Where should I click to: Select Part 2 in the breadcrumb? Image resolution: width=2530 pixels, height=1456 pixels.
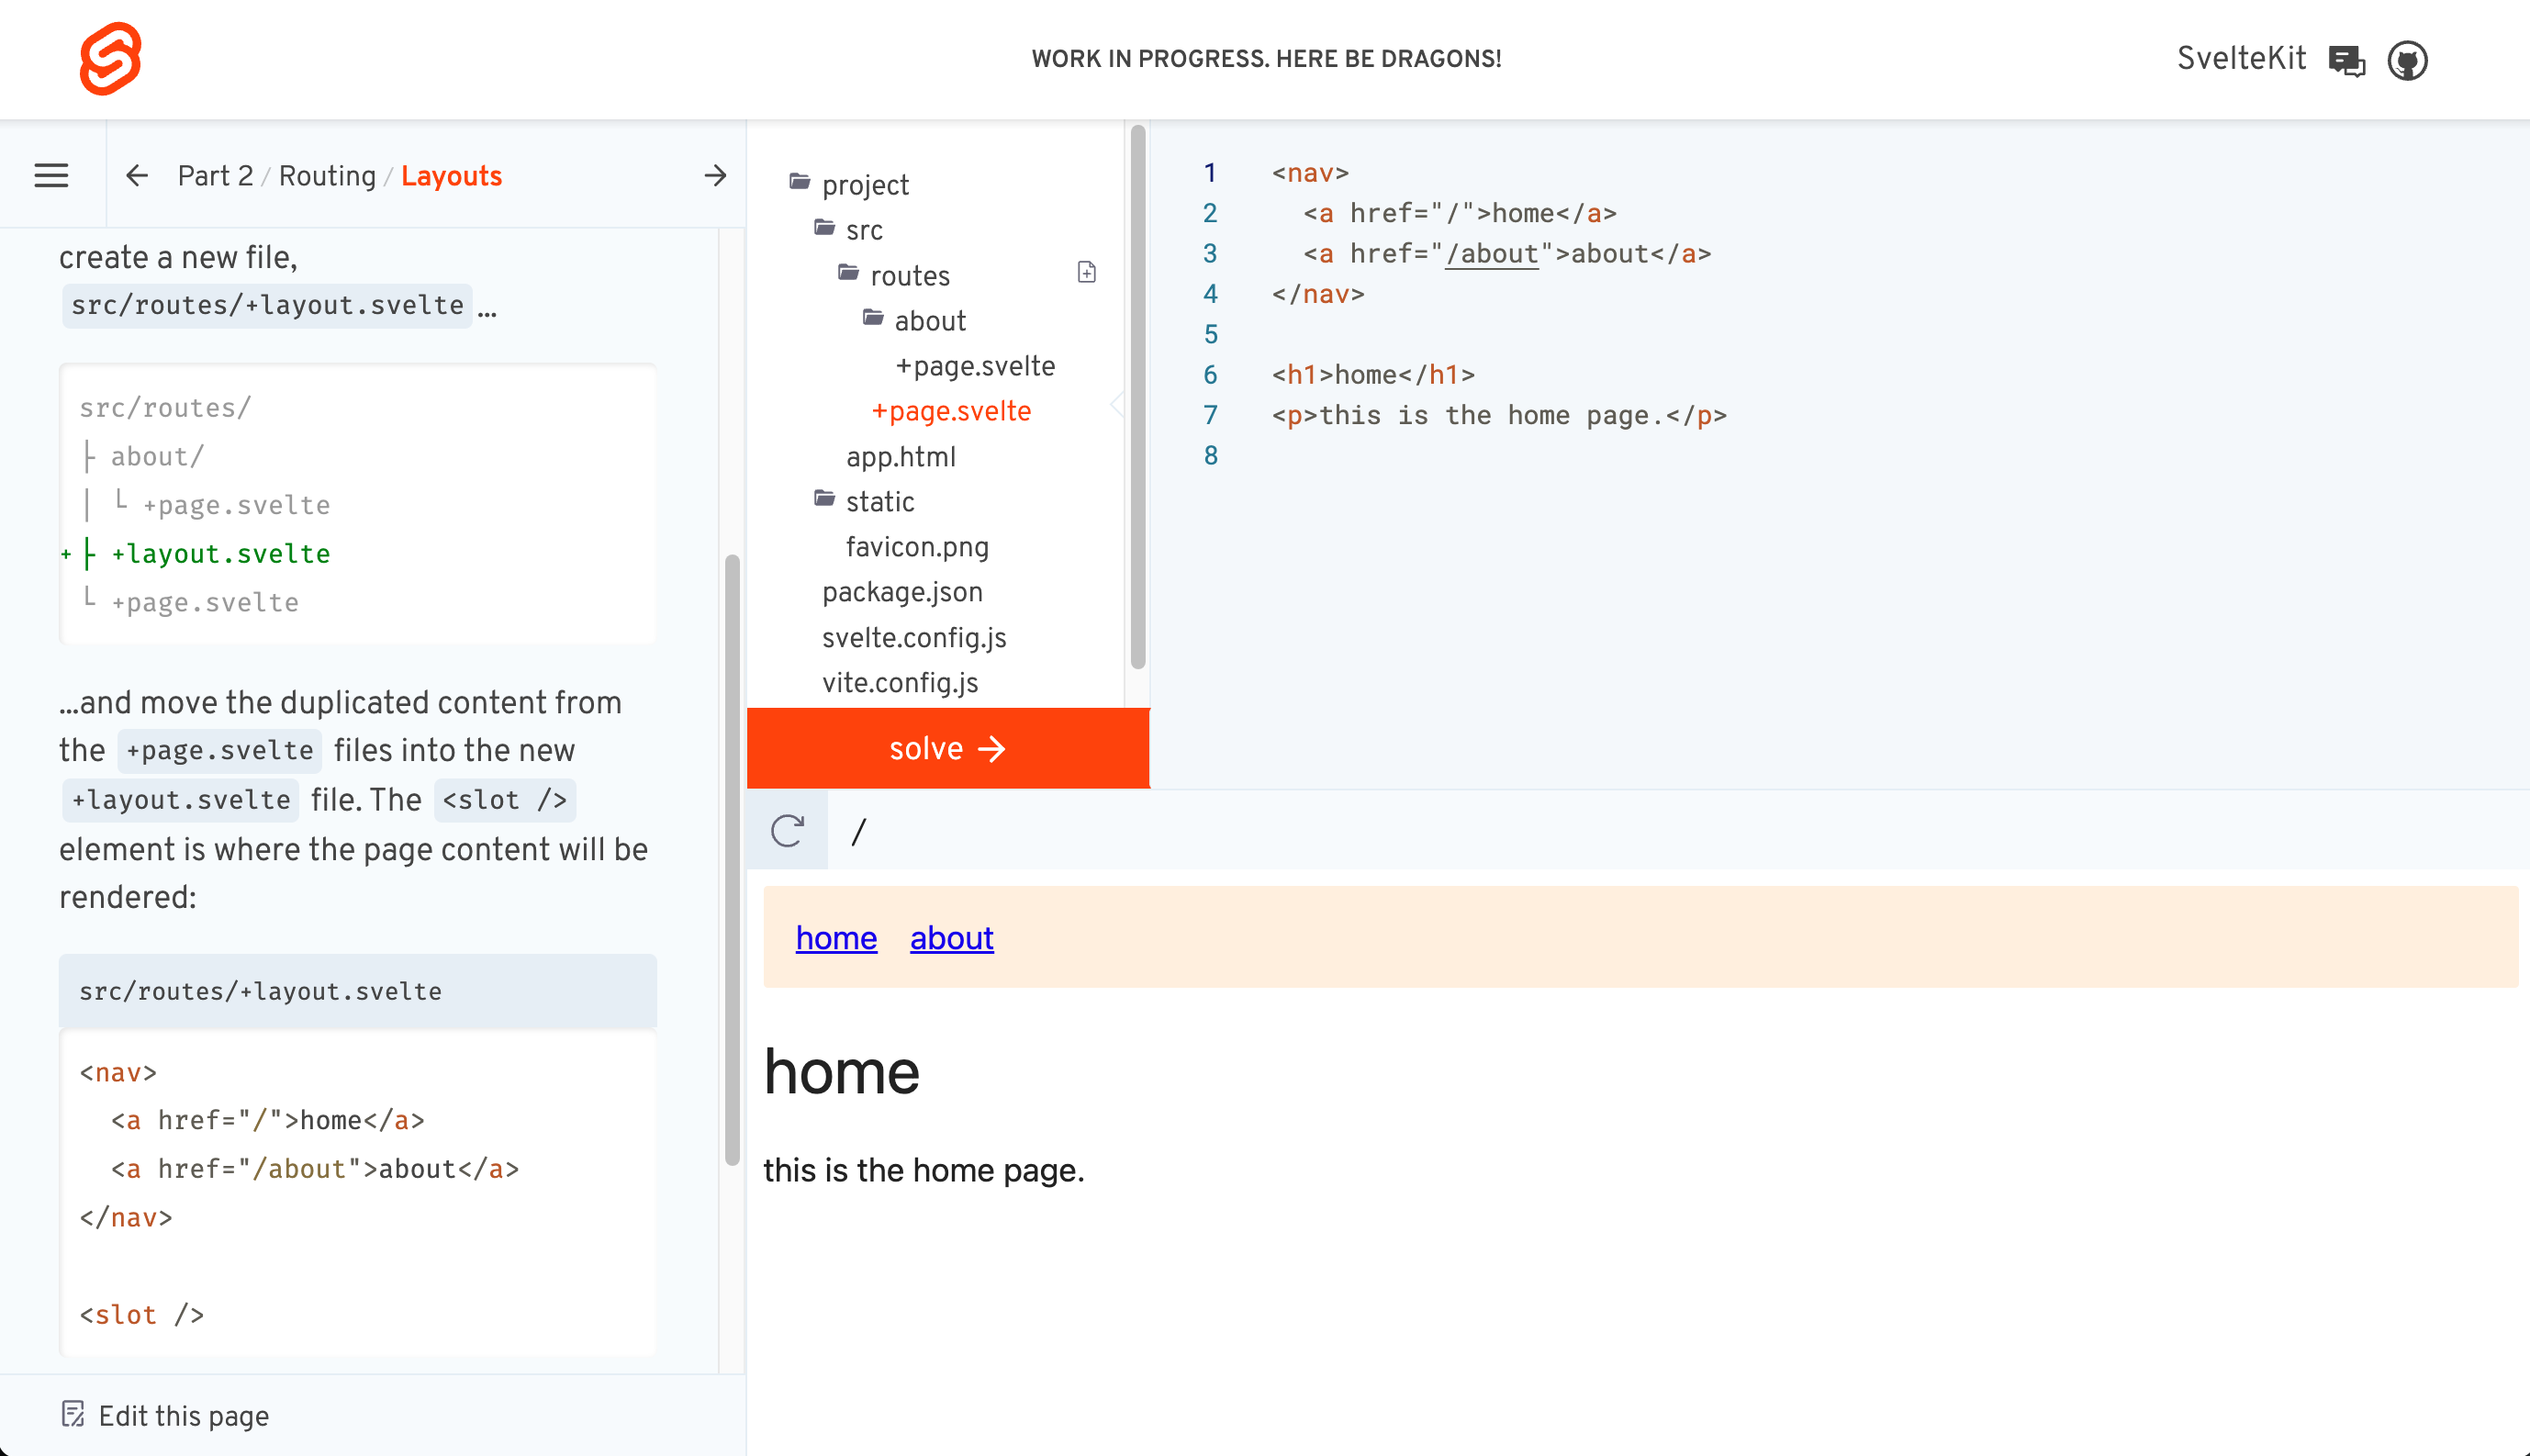[x=215, y=175]
